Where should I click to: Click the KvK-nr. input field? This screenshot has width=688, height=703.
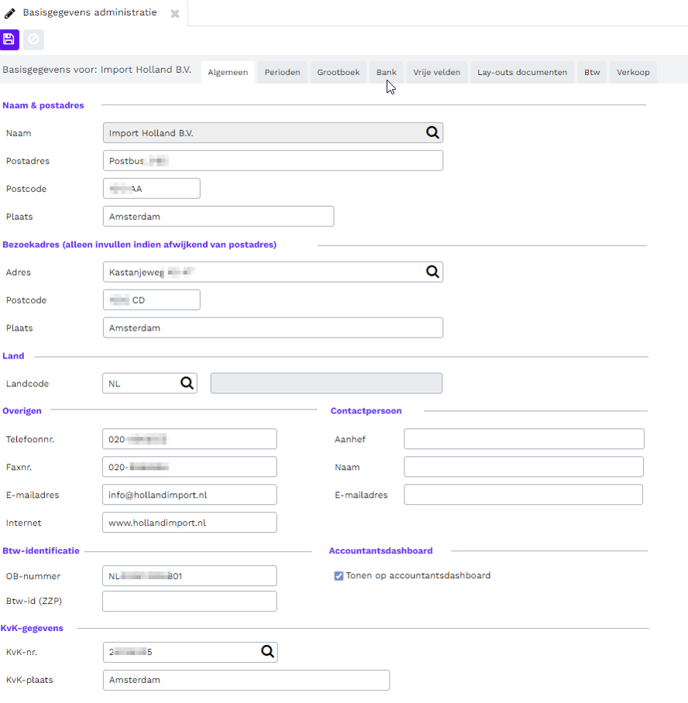tap(190, 652)
